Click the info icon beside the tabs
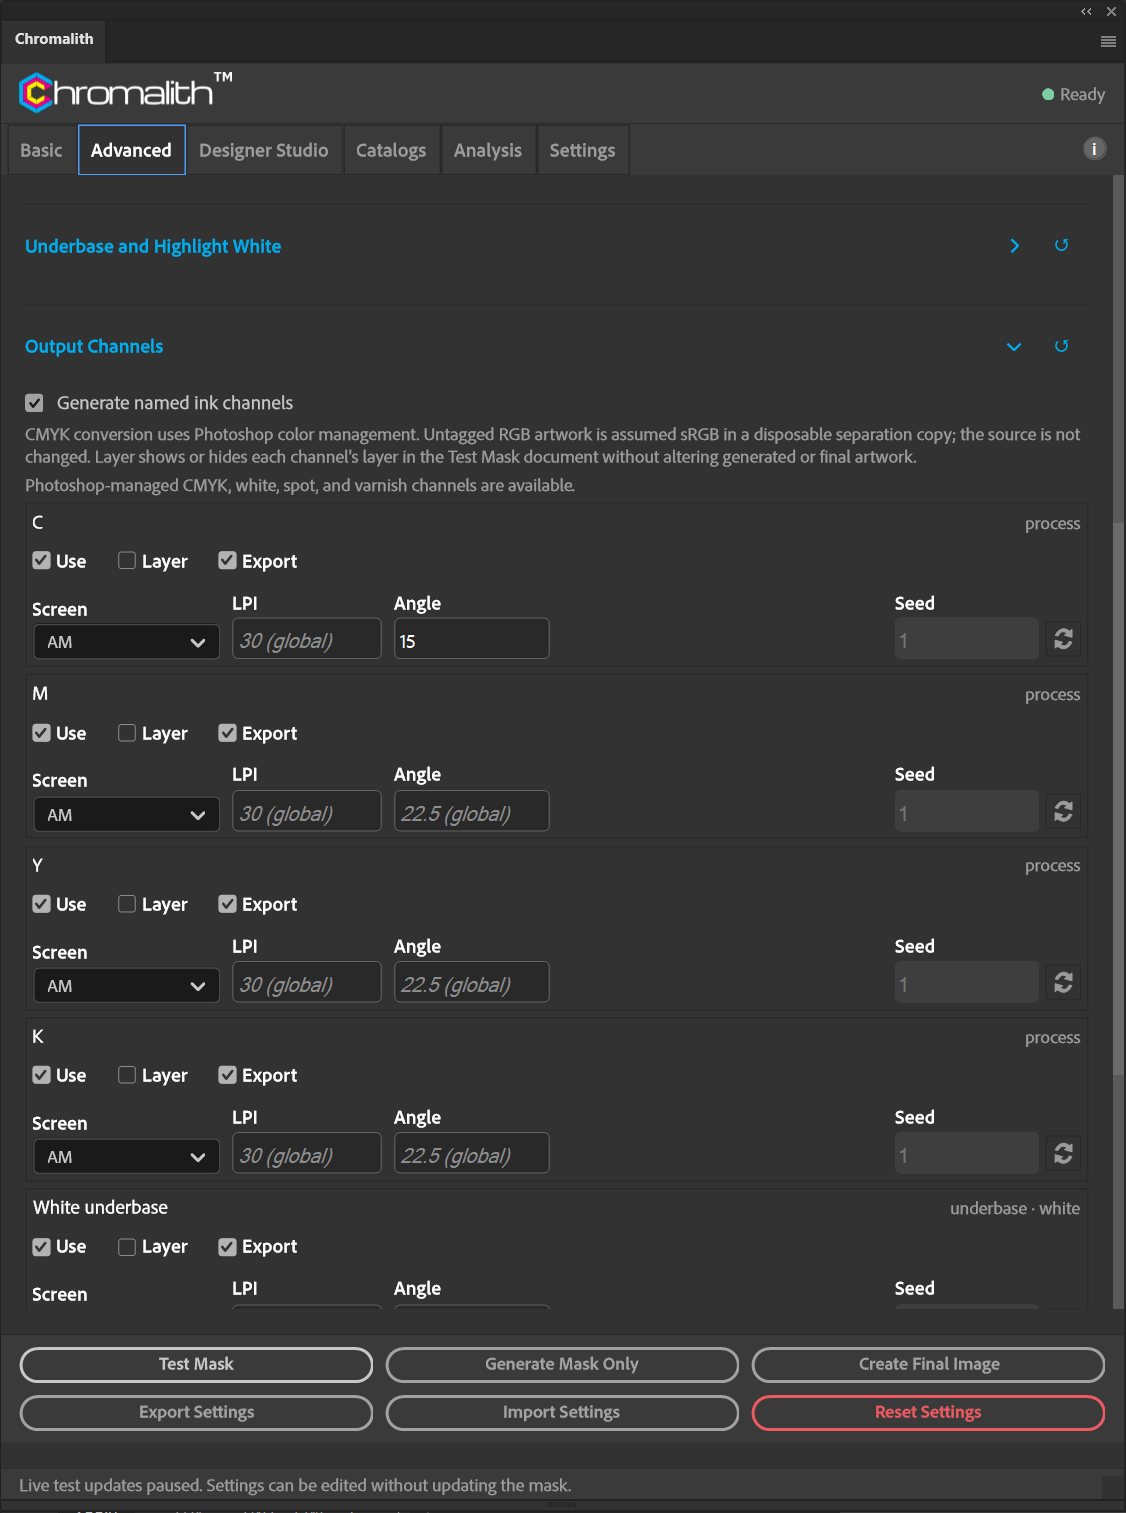The width and height of the screenshot is (1126, 1513). (x=1095, y=149)
